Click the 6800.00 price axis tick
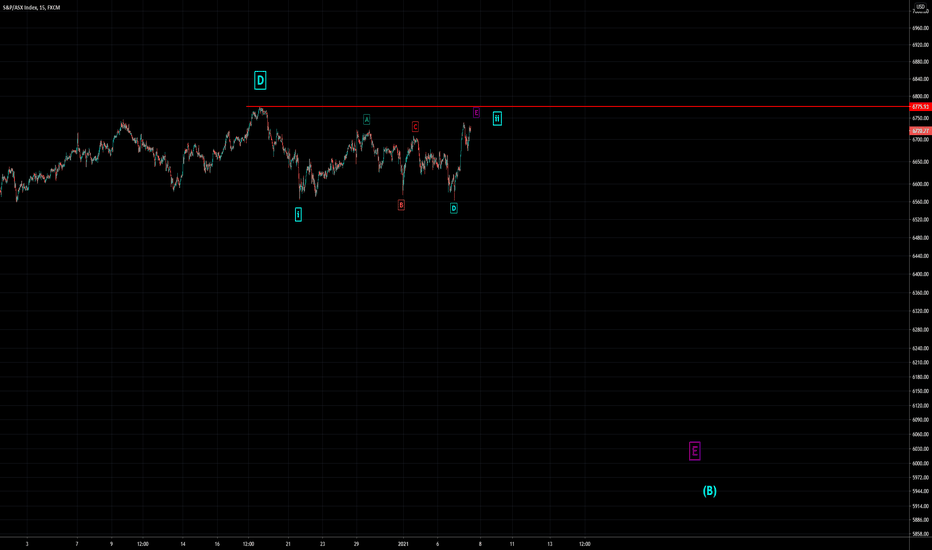The height and width of the screenshot is (550, 932). 920,96
